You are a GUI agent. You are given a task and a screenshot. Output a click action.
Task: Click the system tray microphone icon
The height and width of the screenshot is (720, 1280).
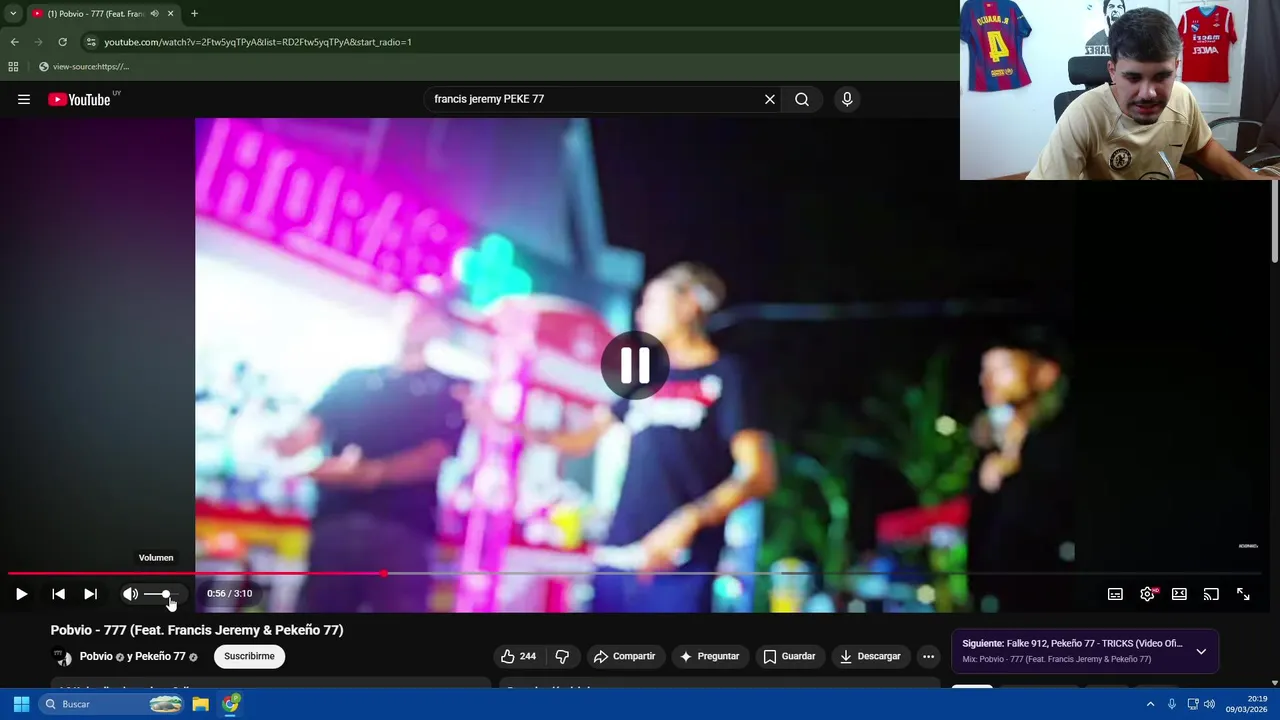point(1172,704)
